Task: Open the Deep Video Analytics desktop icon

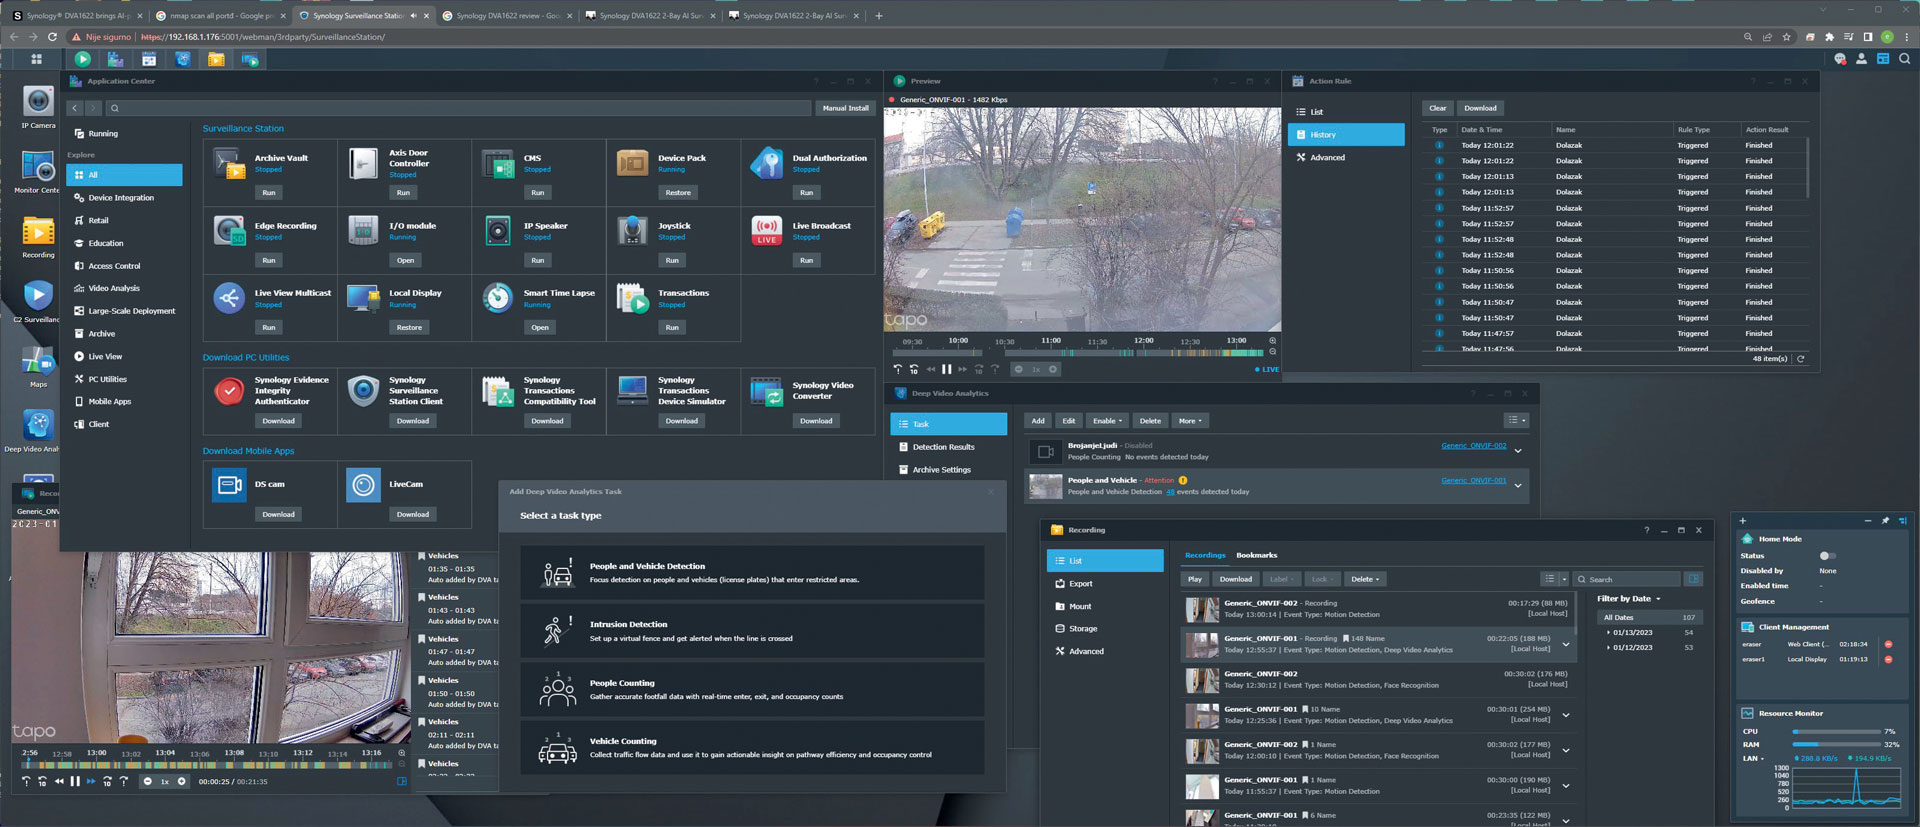Action: pos(38,425)
